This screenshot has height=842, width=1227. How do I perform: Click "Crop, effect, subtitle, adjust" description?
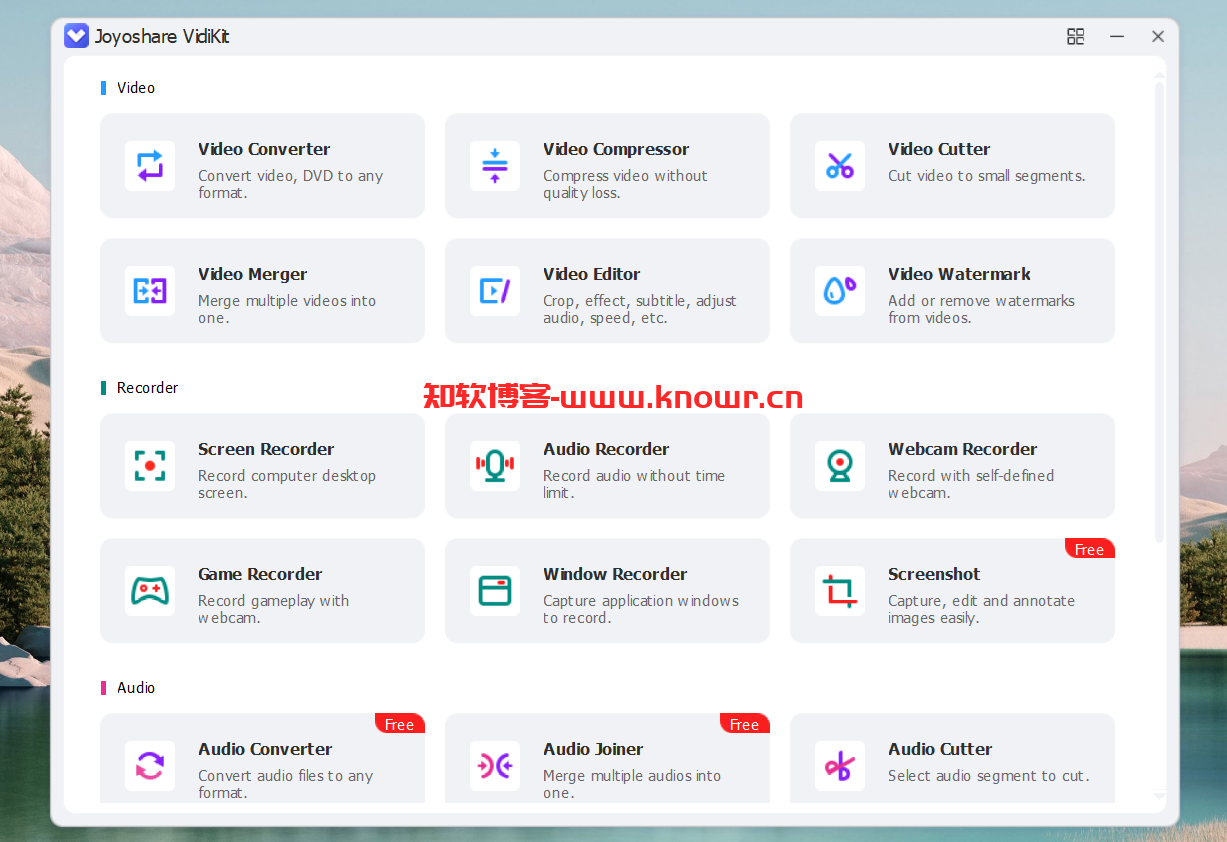pos(639,301)
